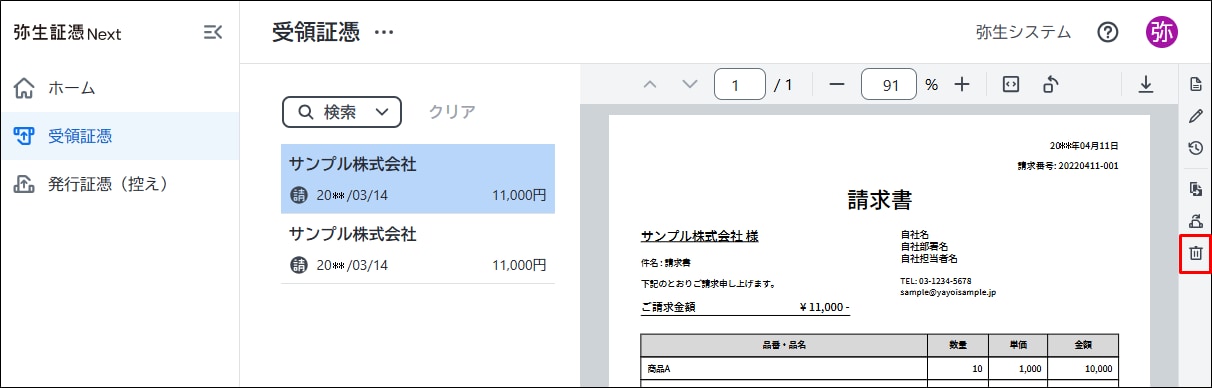The image size is (1212, 388).
Task: Click 商品A row in the invoice table
Action: click(879, 370)
